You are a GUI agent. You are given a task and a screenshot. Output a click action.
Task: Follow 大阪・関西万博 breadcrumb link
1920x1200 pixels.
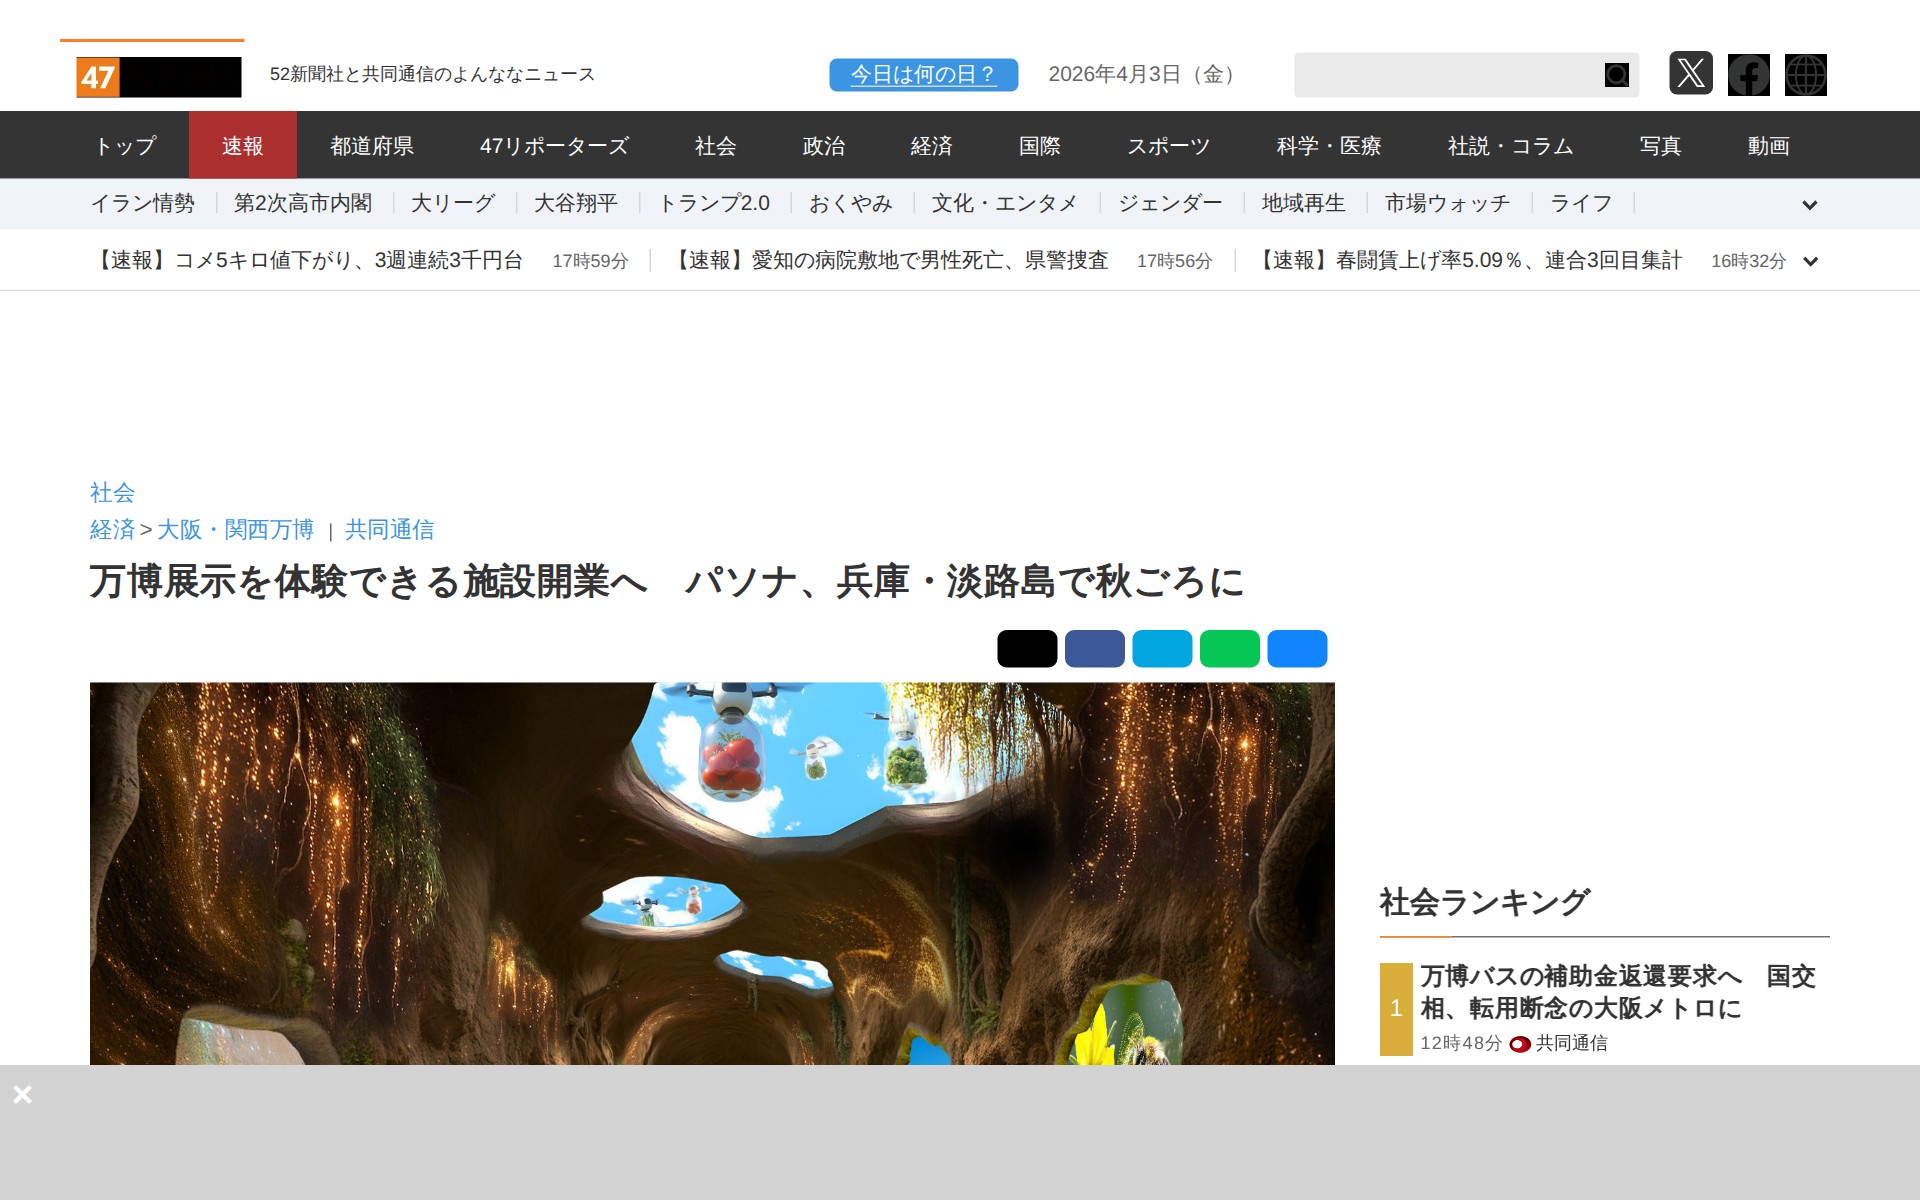235,530
